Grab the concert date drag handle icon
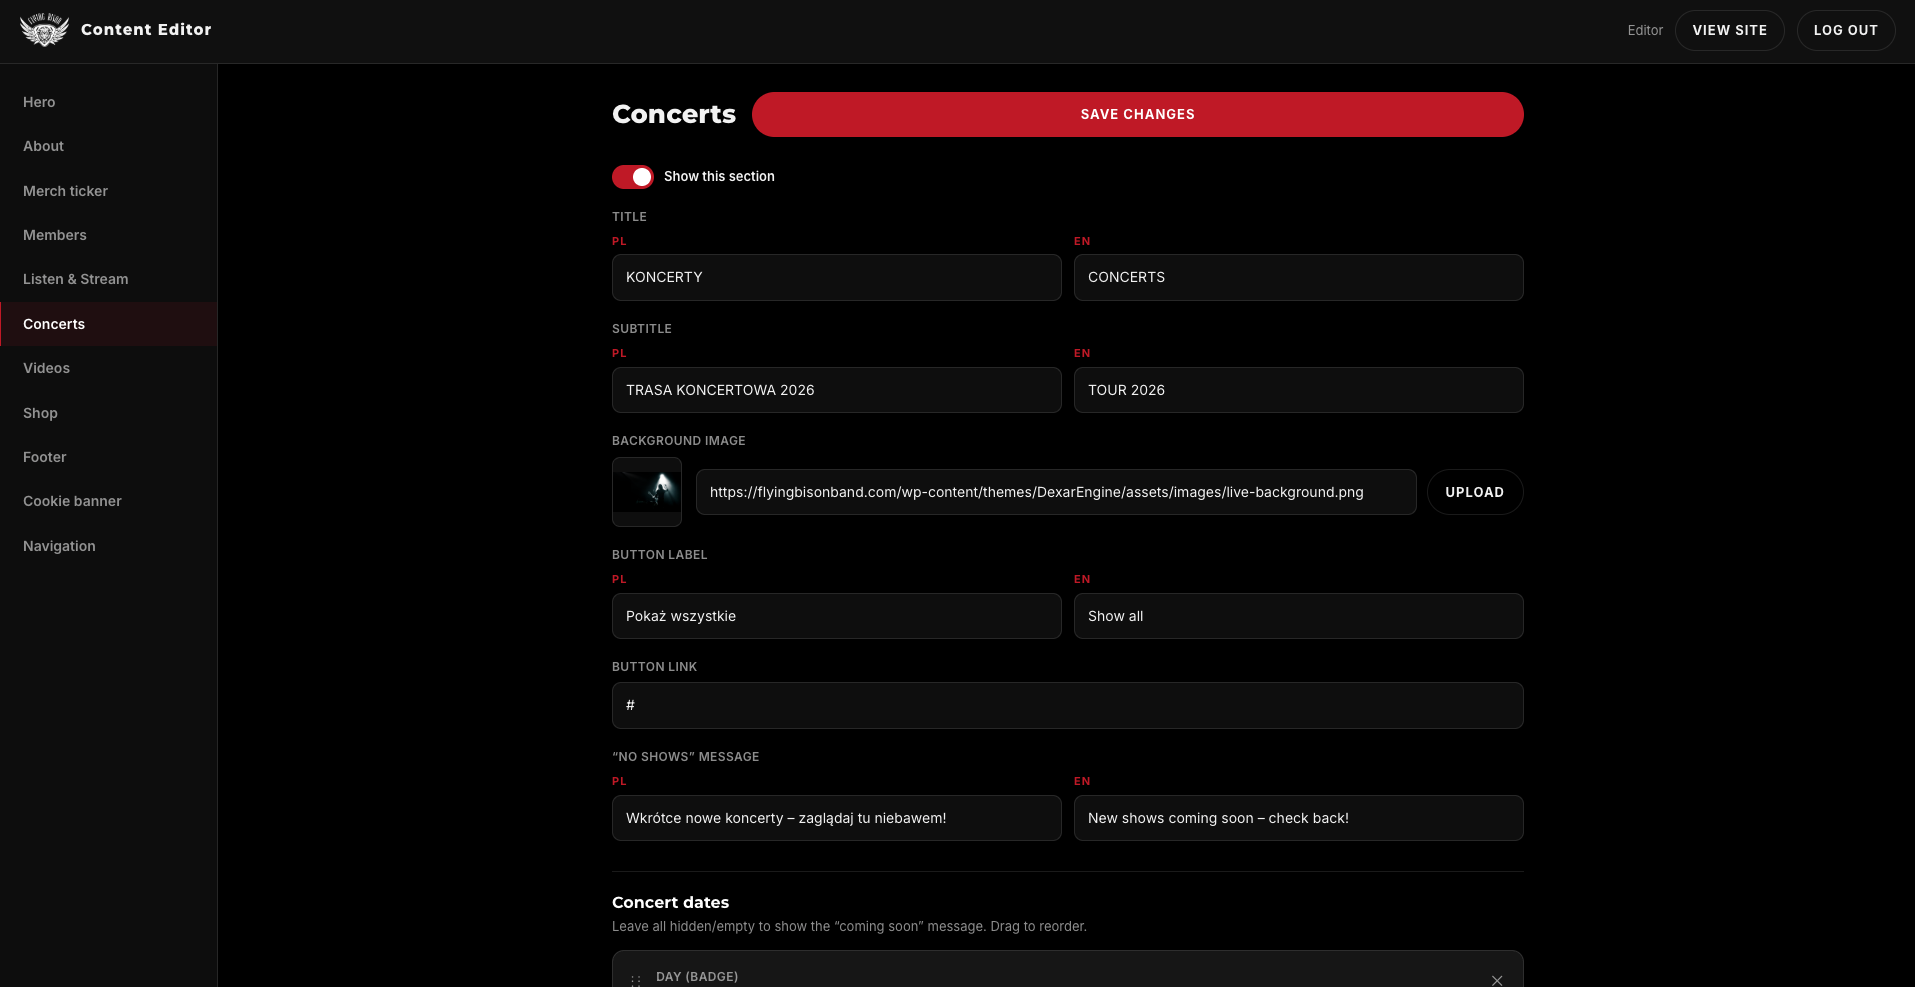Viewport: 1915px width, 987px height. [x=636, y=980]
